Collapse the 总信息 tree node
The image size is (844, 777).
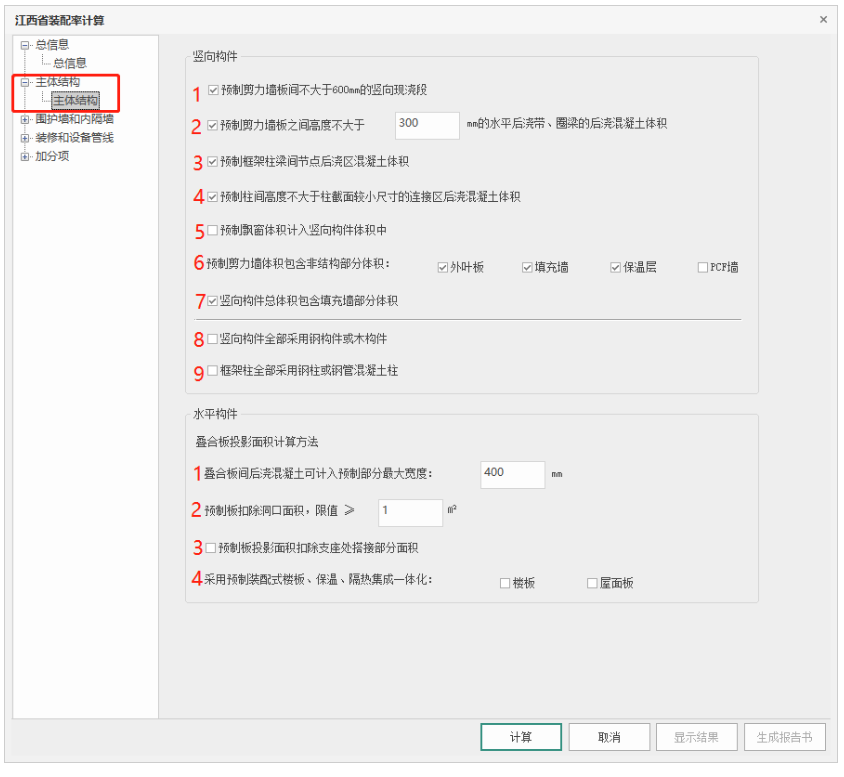coord(25,46)
